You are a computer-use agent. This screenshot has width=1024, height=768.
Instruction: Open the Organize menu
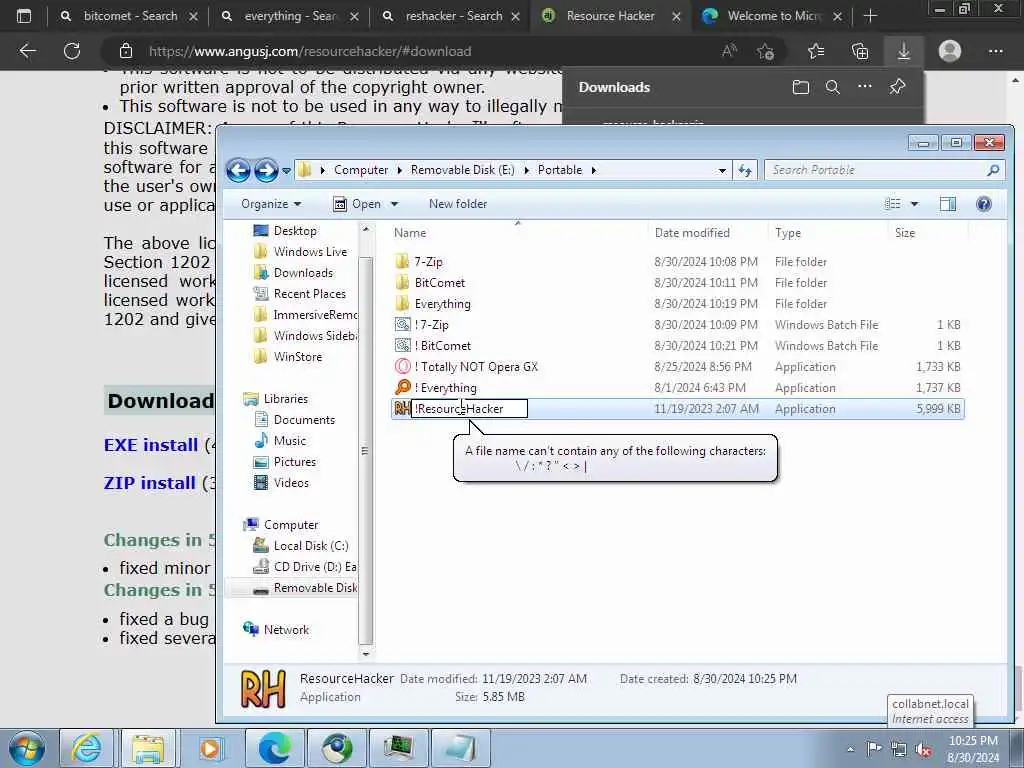(x=271, y=204)
